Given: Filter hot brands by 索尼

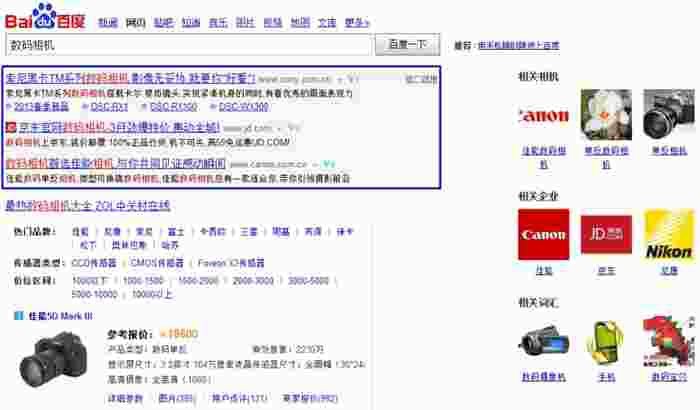Looking at the screenshot, I should [x=144, y=232].
